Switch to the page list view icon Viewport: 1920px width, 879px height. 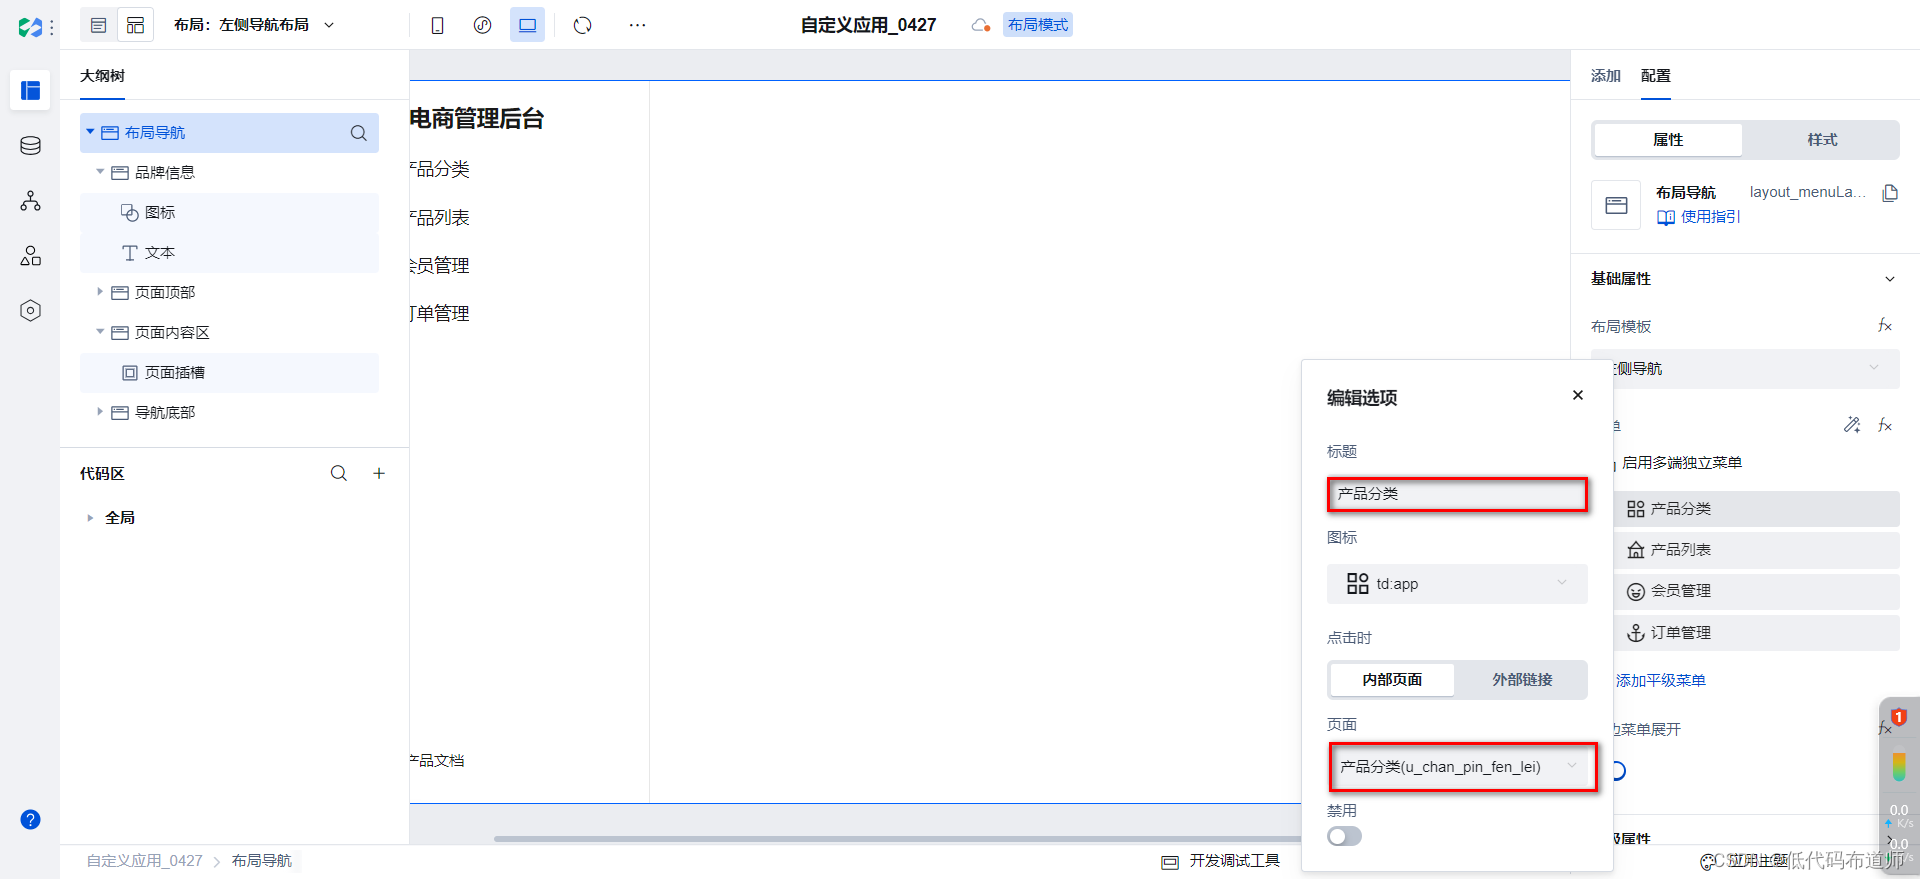tap(98, 25)
